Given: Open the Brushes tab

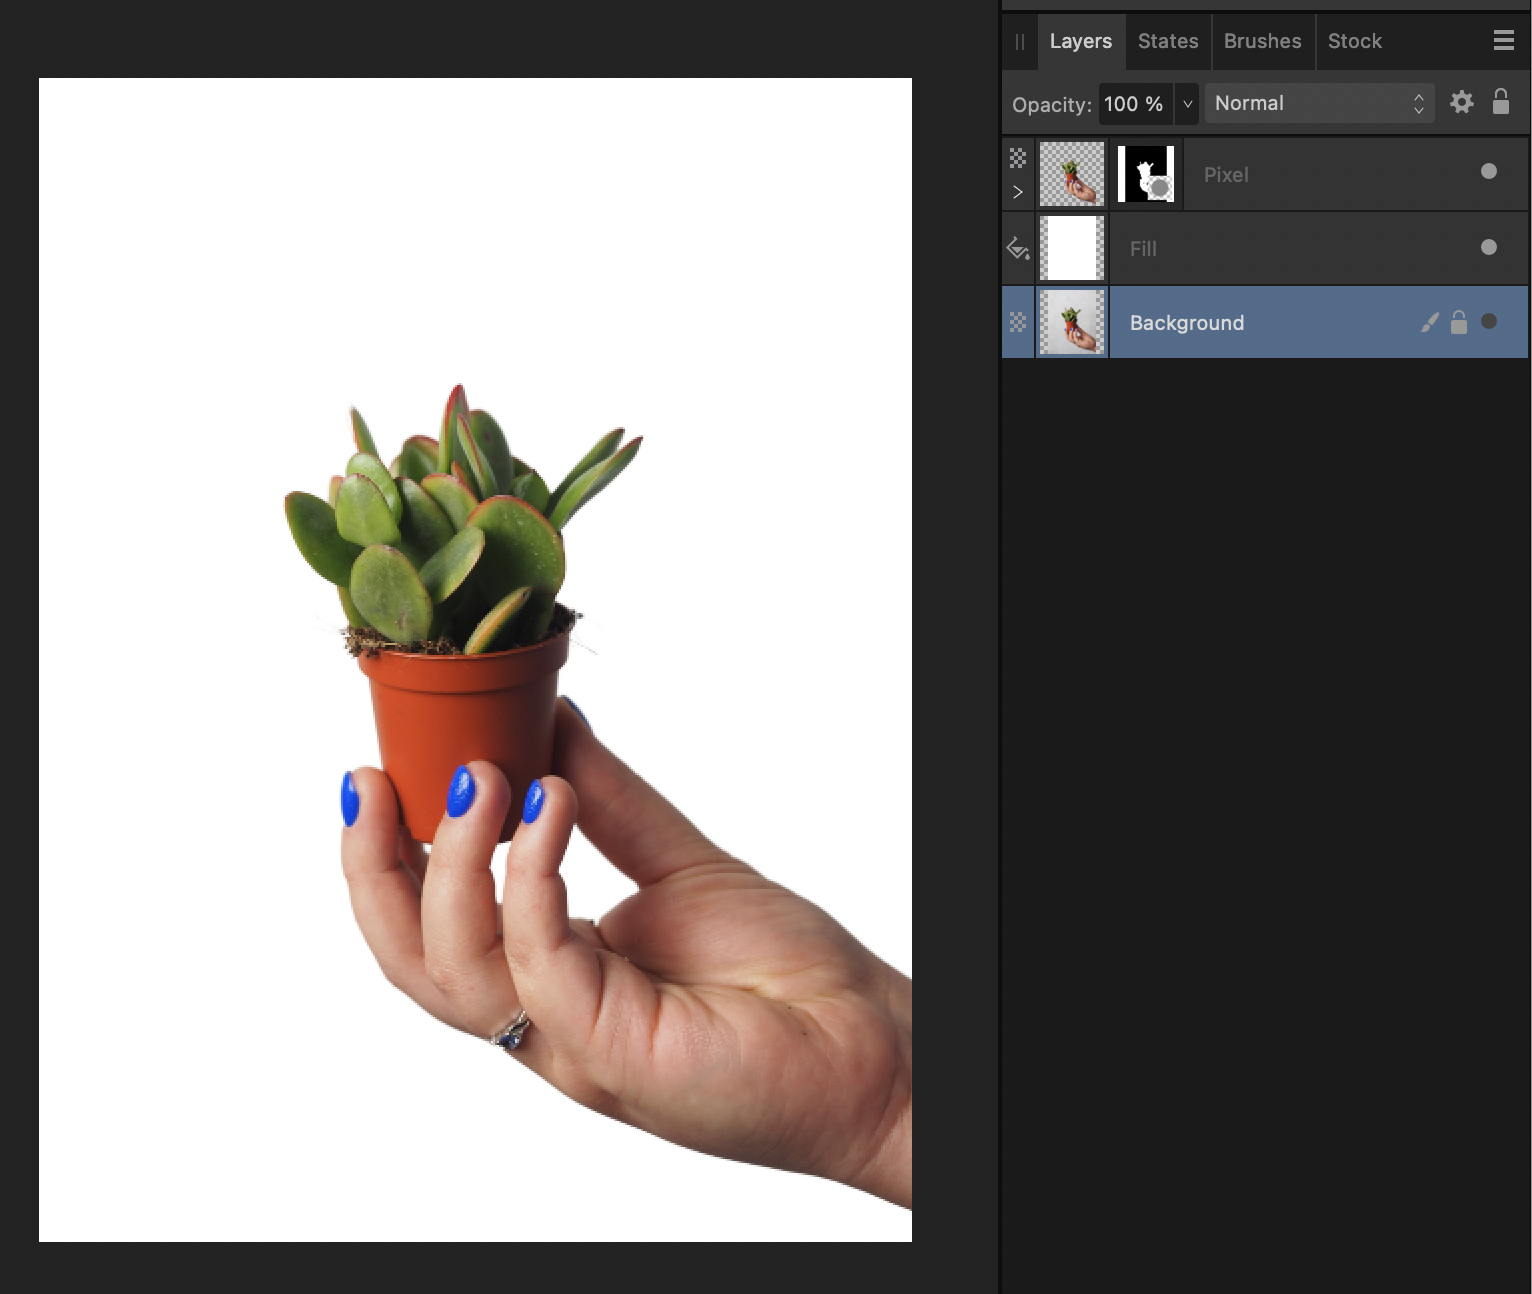Looking at the screenshot, I should coord(1263,41).
